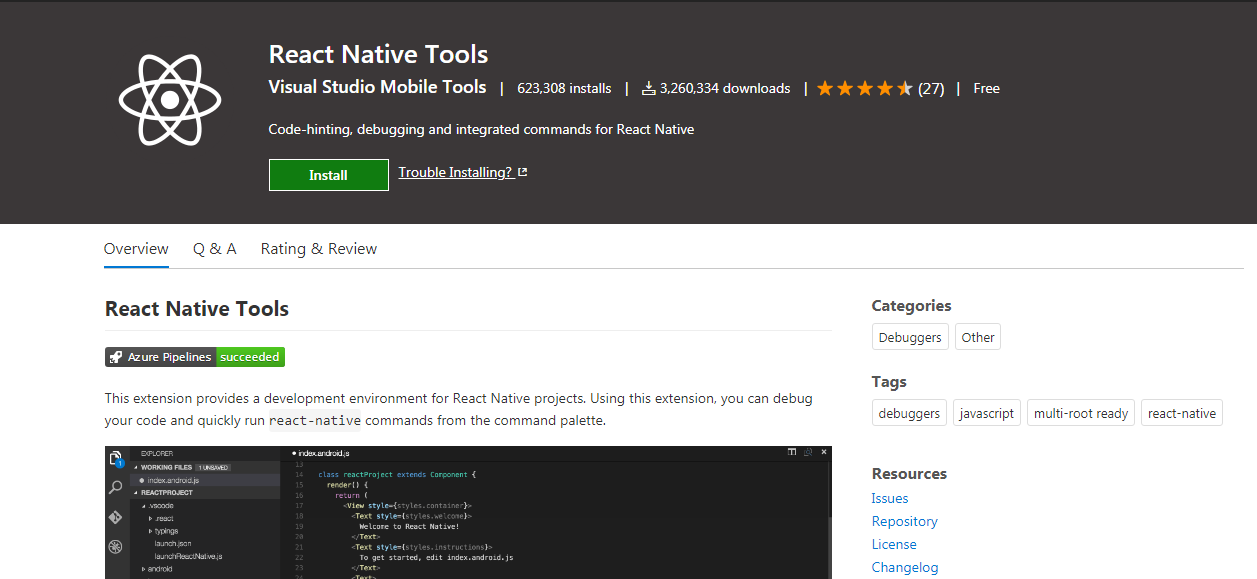Open the Trouble Installing? help link
The image size is (1257, 579).
457,172
